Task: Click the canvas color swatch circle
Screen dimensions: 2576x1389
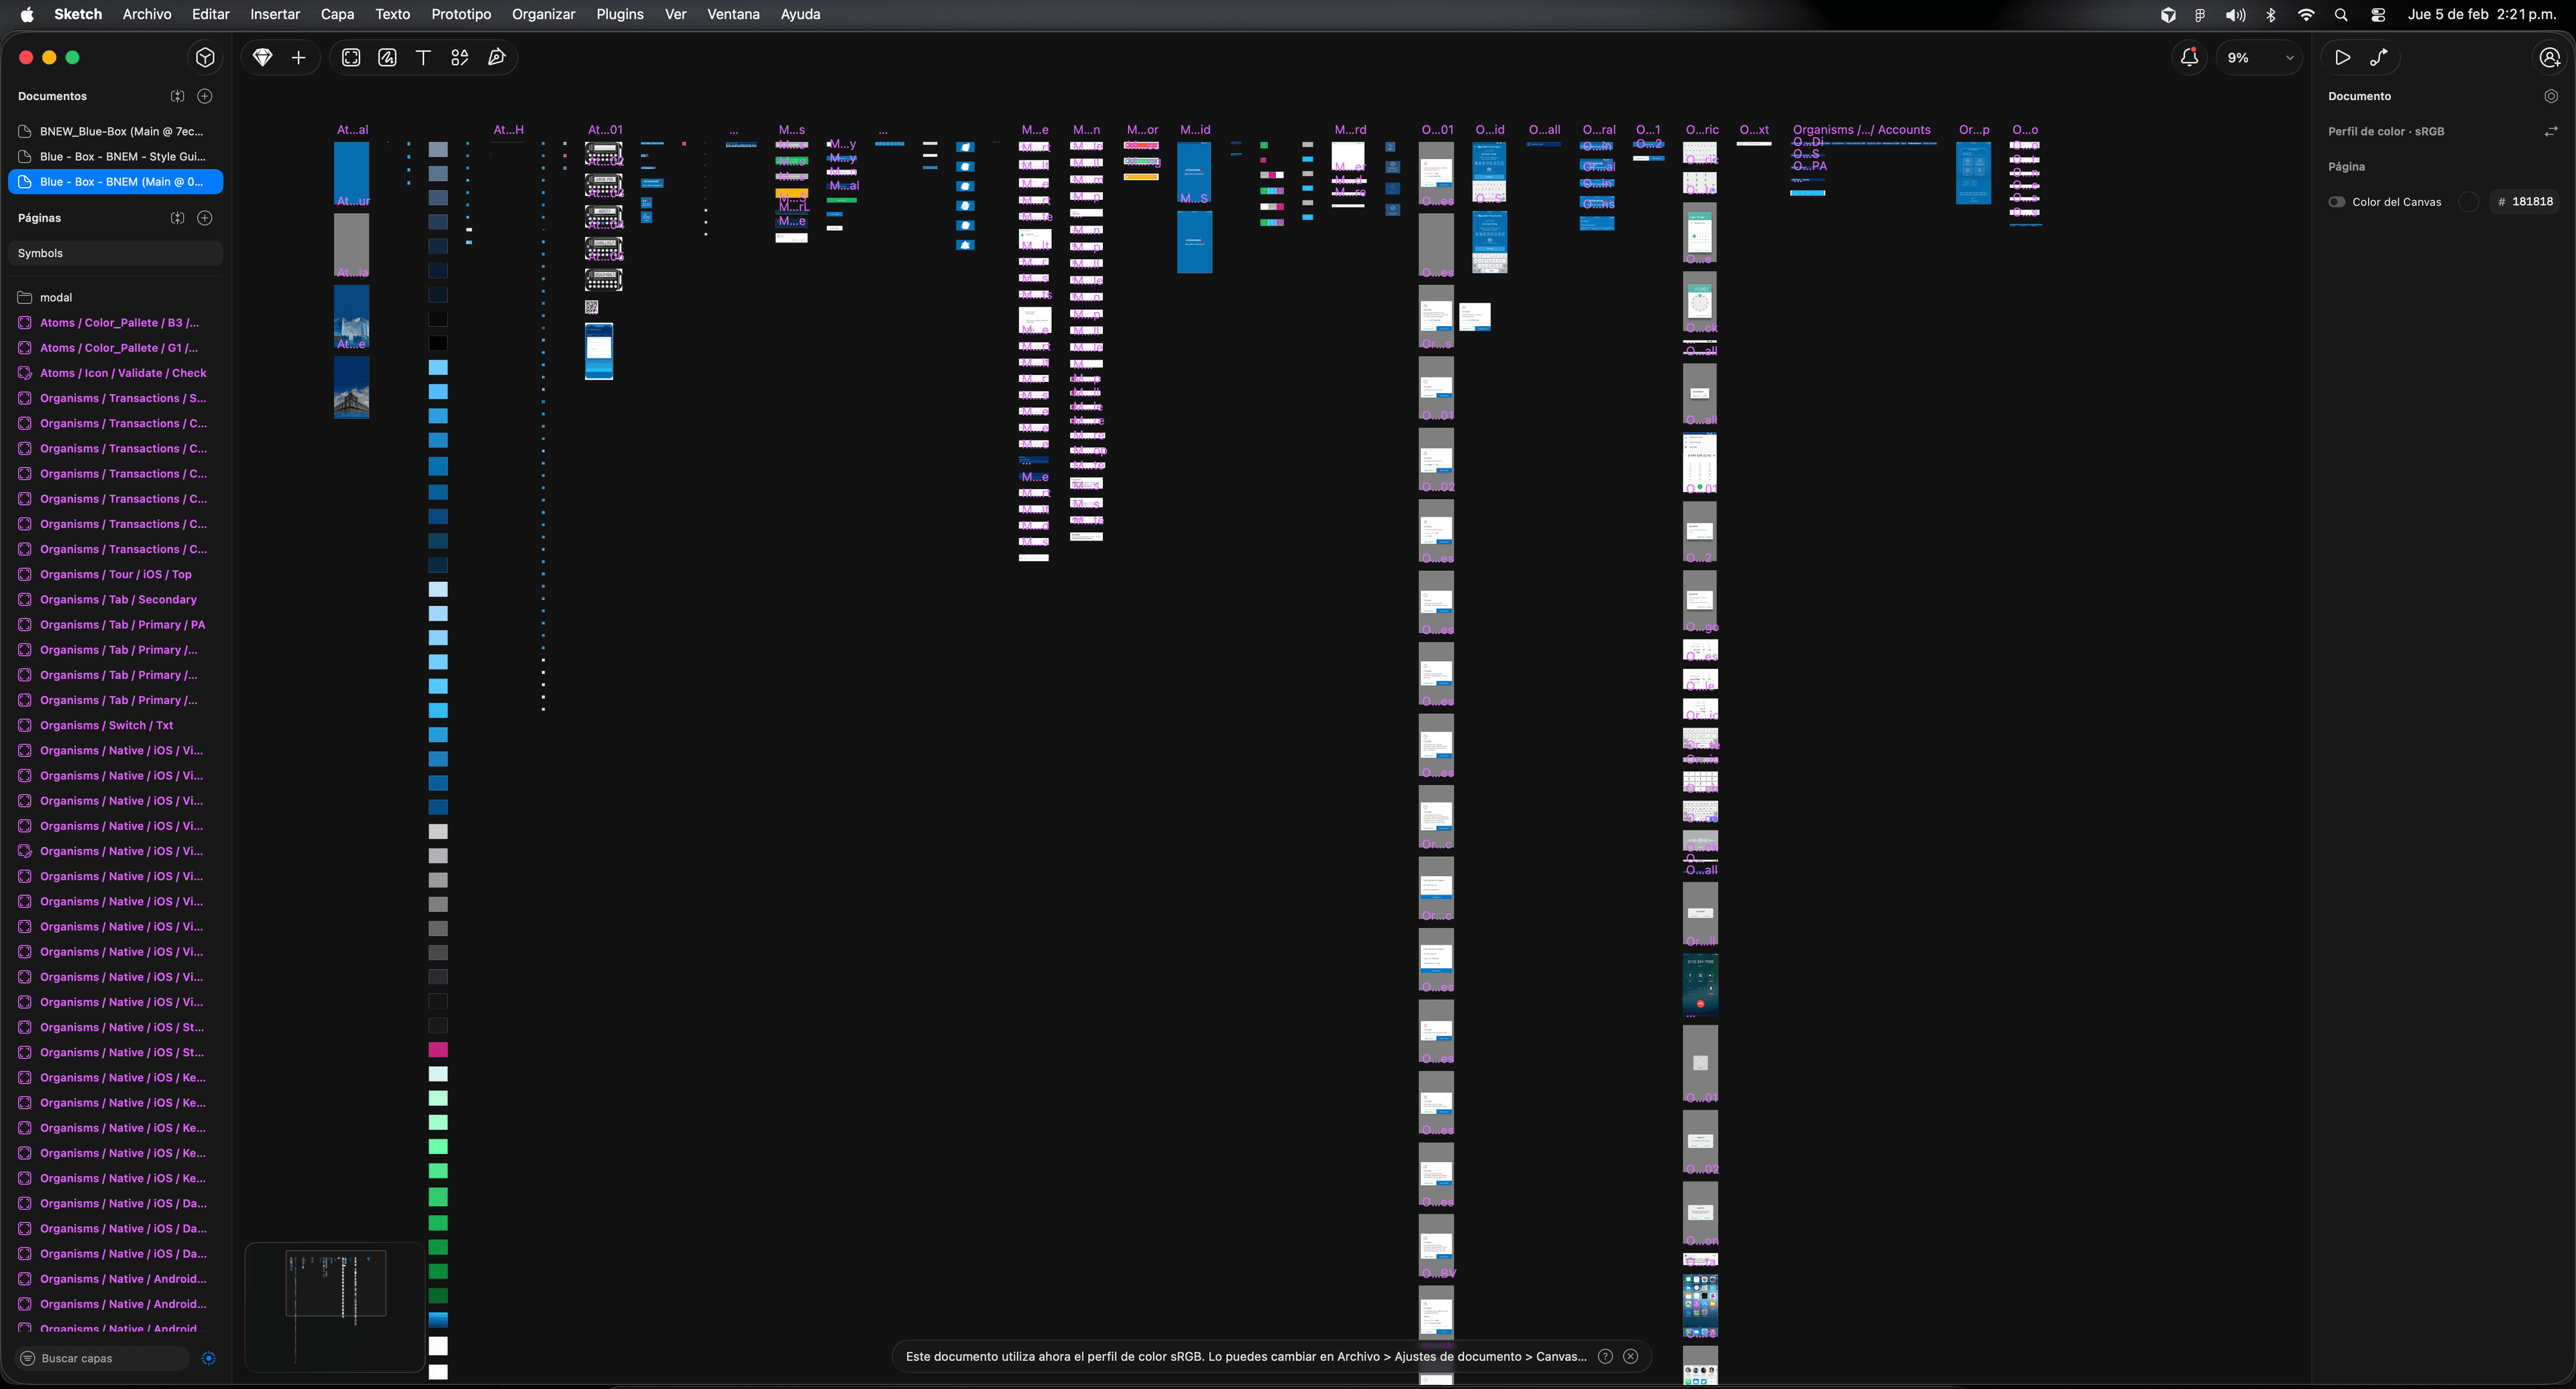Action: coord(2468,202)
